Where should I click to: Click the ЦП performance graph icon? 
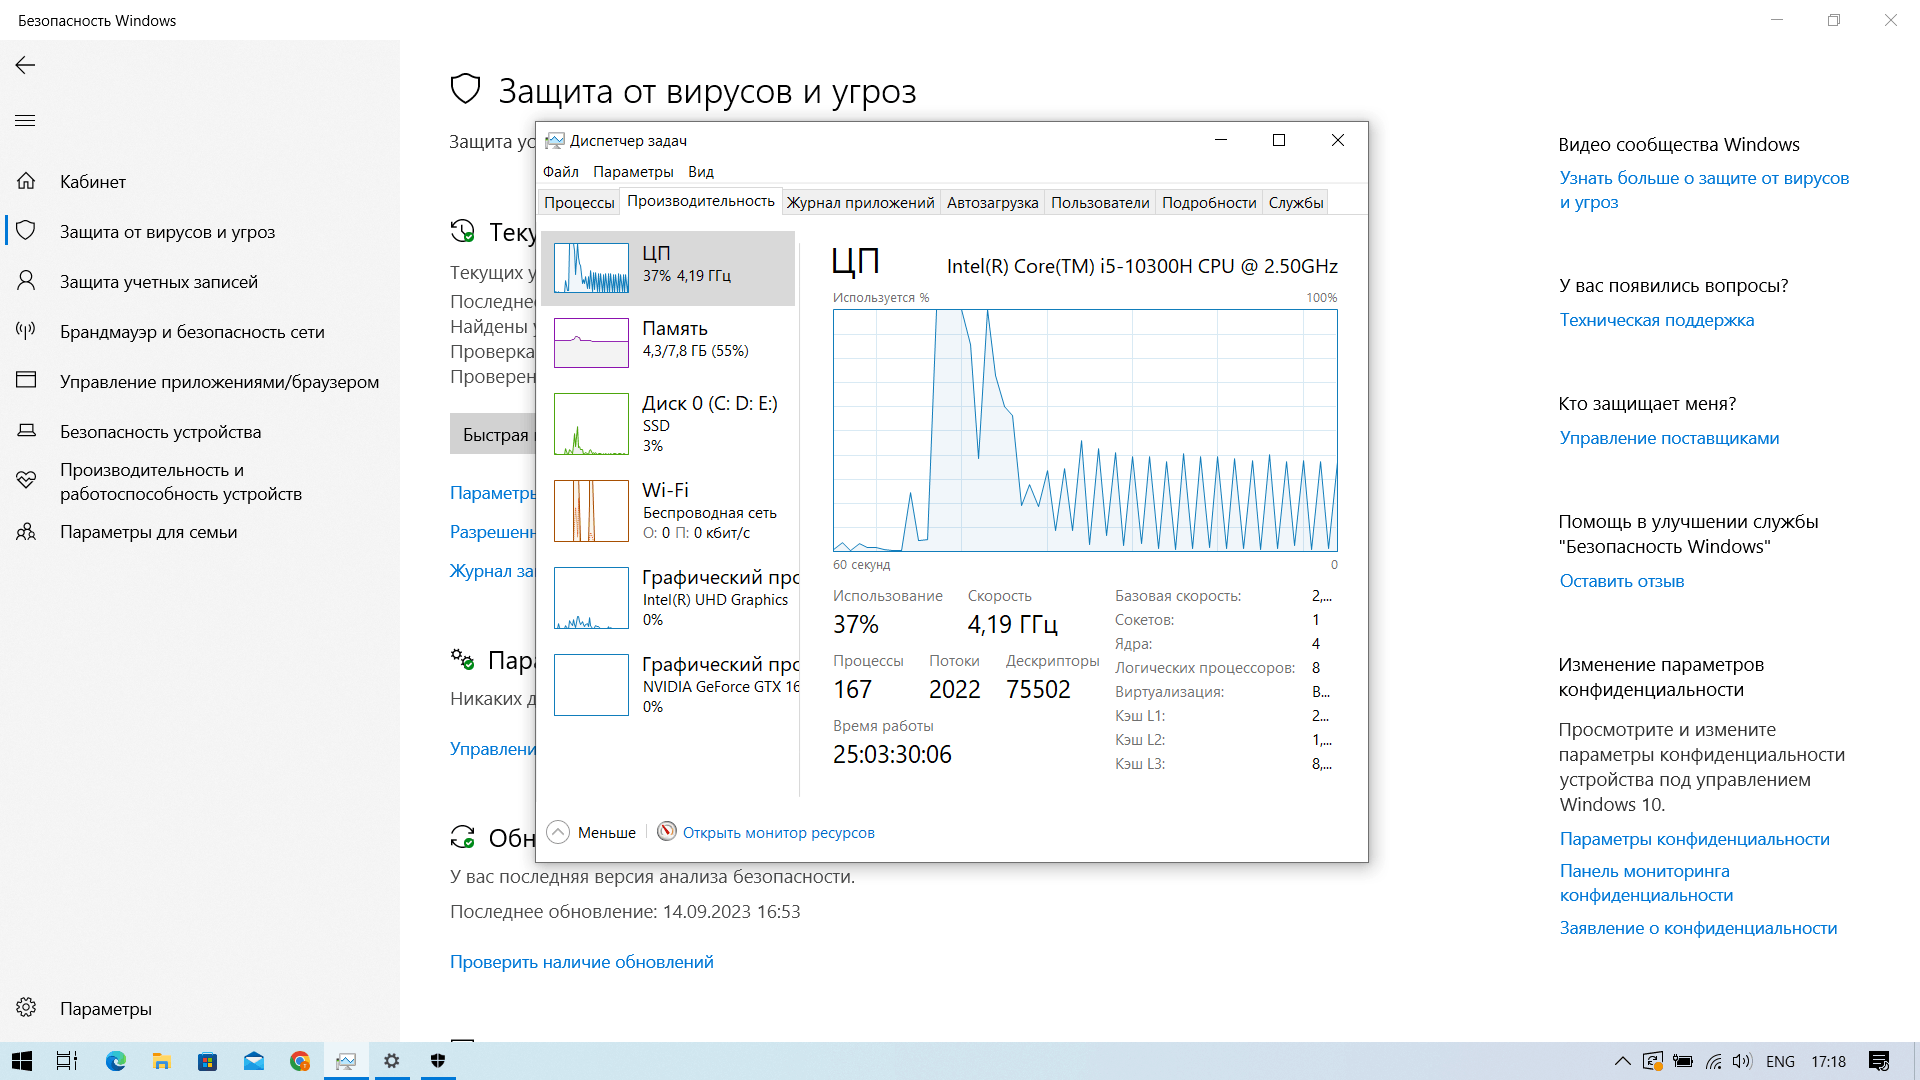tap(591, 262)
